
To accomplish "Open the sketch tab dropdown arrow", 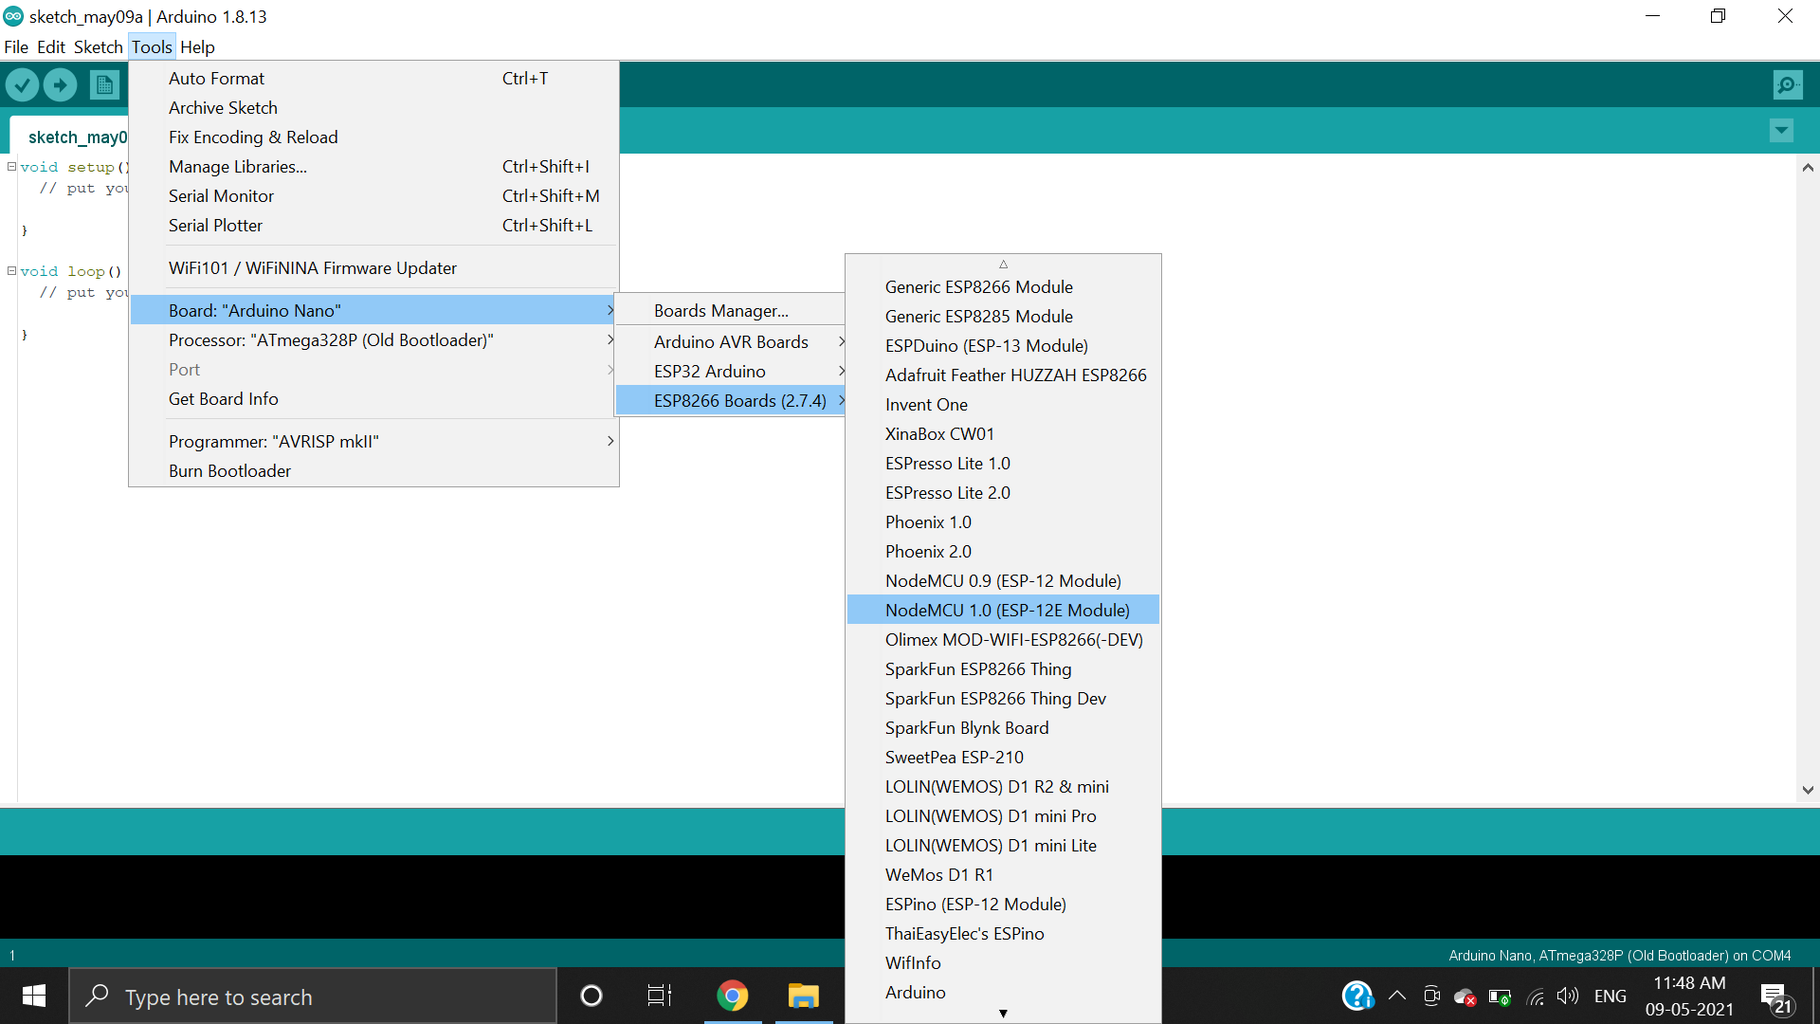I will pos(1781,131).
